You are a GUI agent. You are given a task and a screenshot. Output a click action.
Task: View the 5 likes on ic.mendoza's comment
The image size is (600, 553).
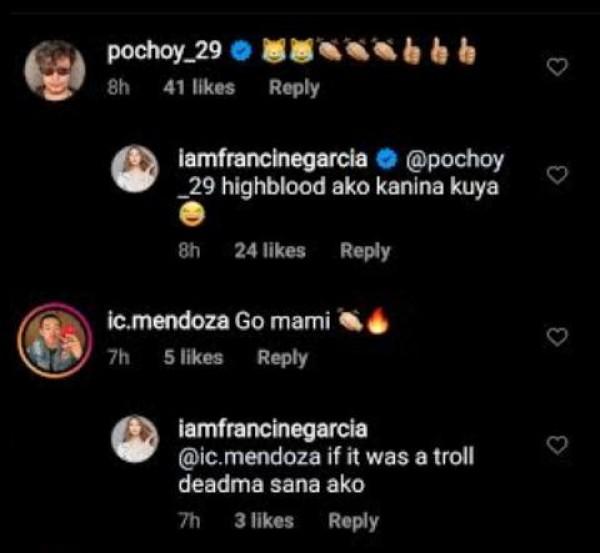[194, 357]
